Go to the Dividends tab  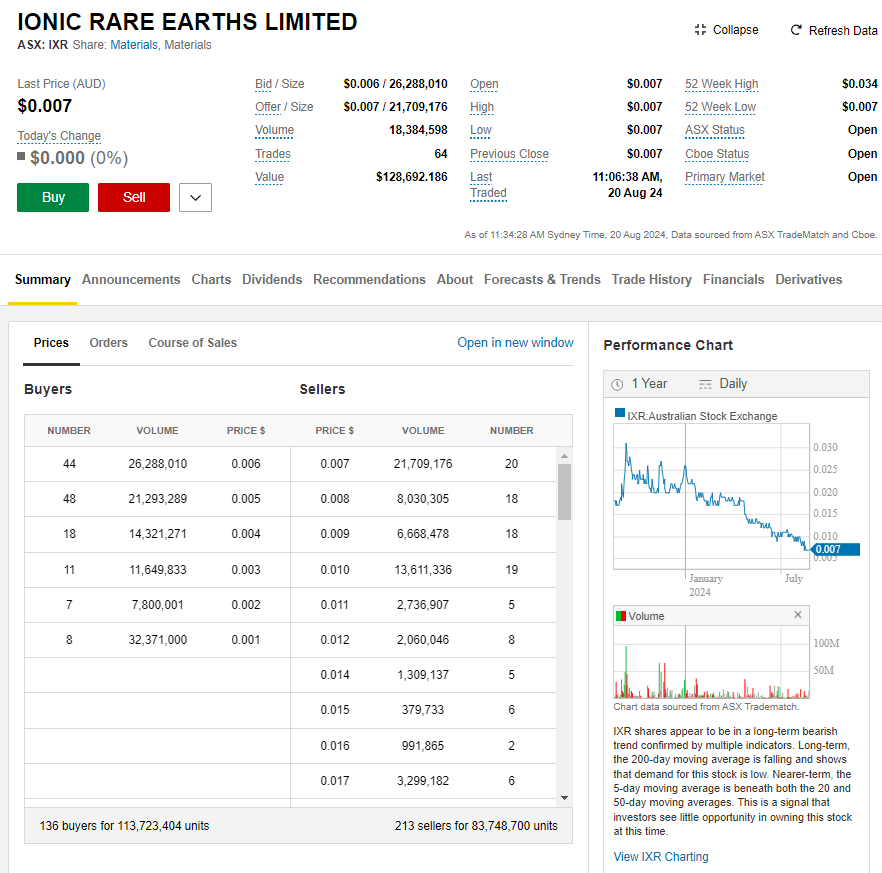point(272,280)
